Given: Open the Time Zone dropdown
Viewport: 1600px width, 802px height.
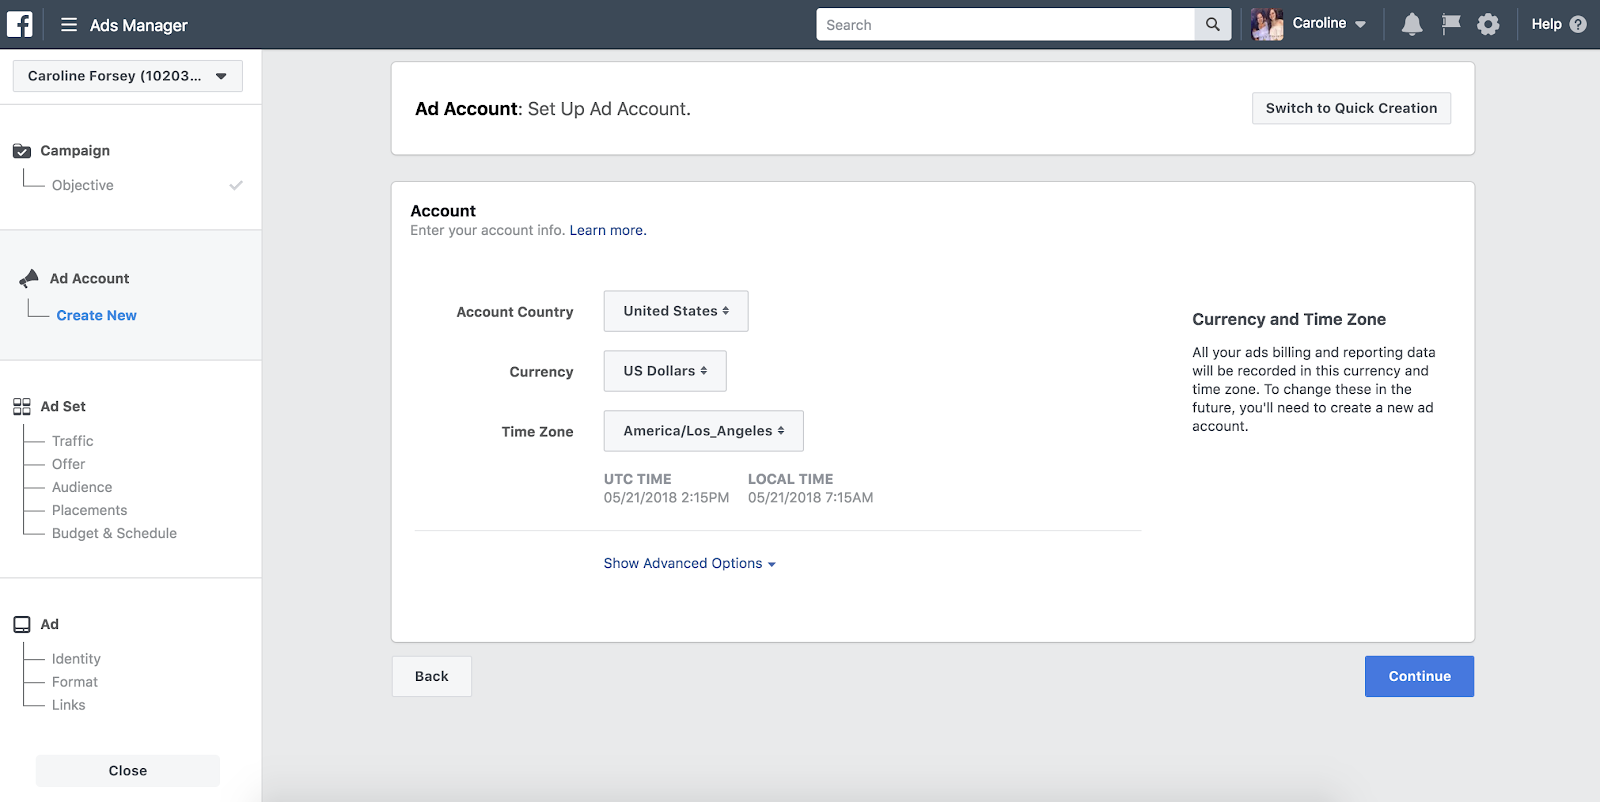Looking at the screenshot, I should tap(704, 431).
